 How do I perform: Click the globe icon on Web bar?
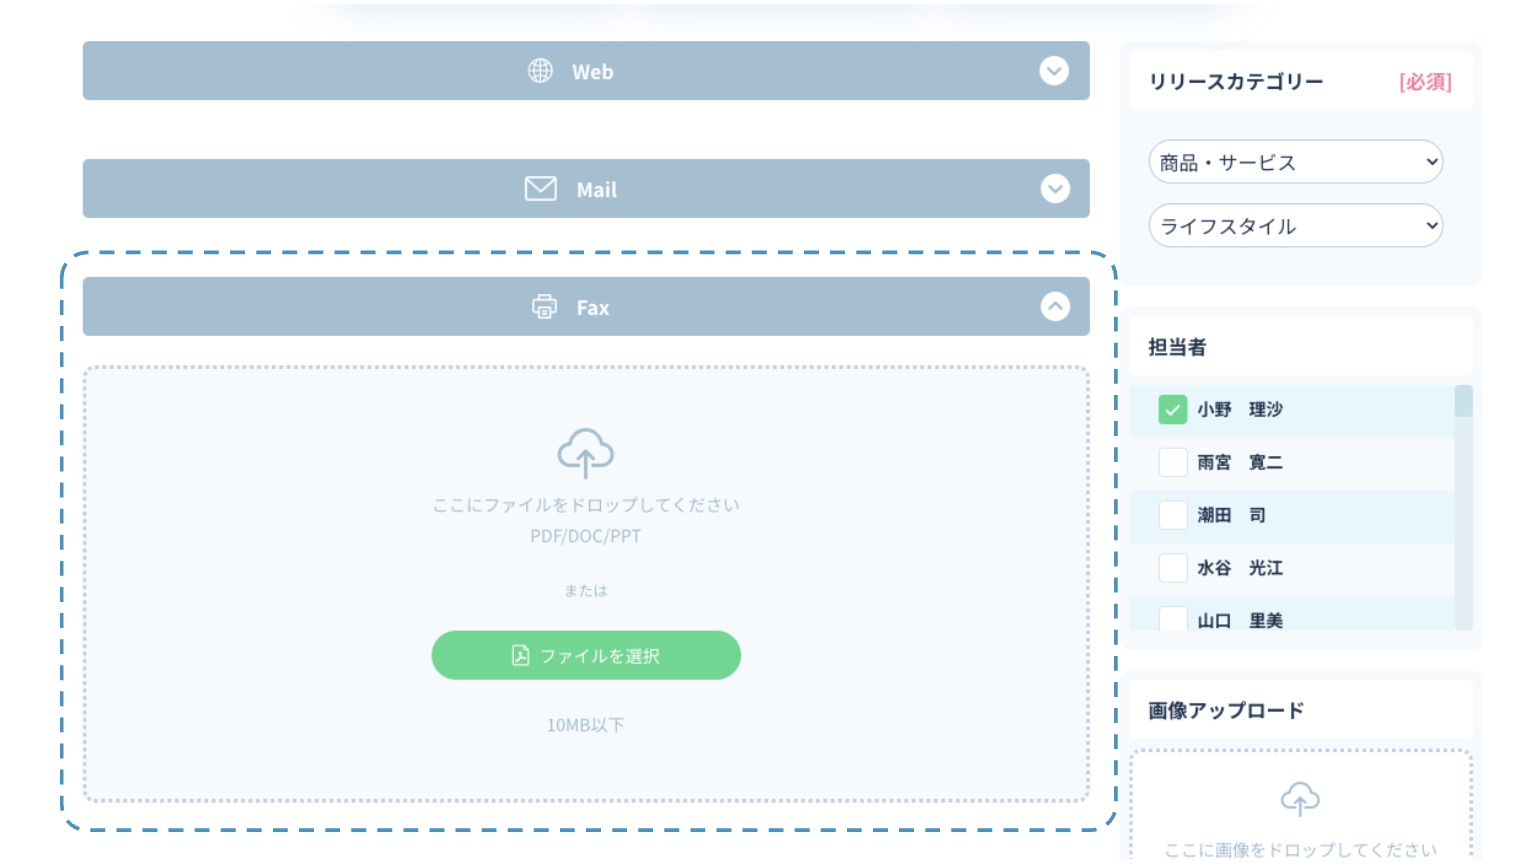pyautogui.click(x=540, y=71)
